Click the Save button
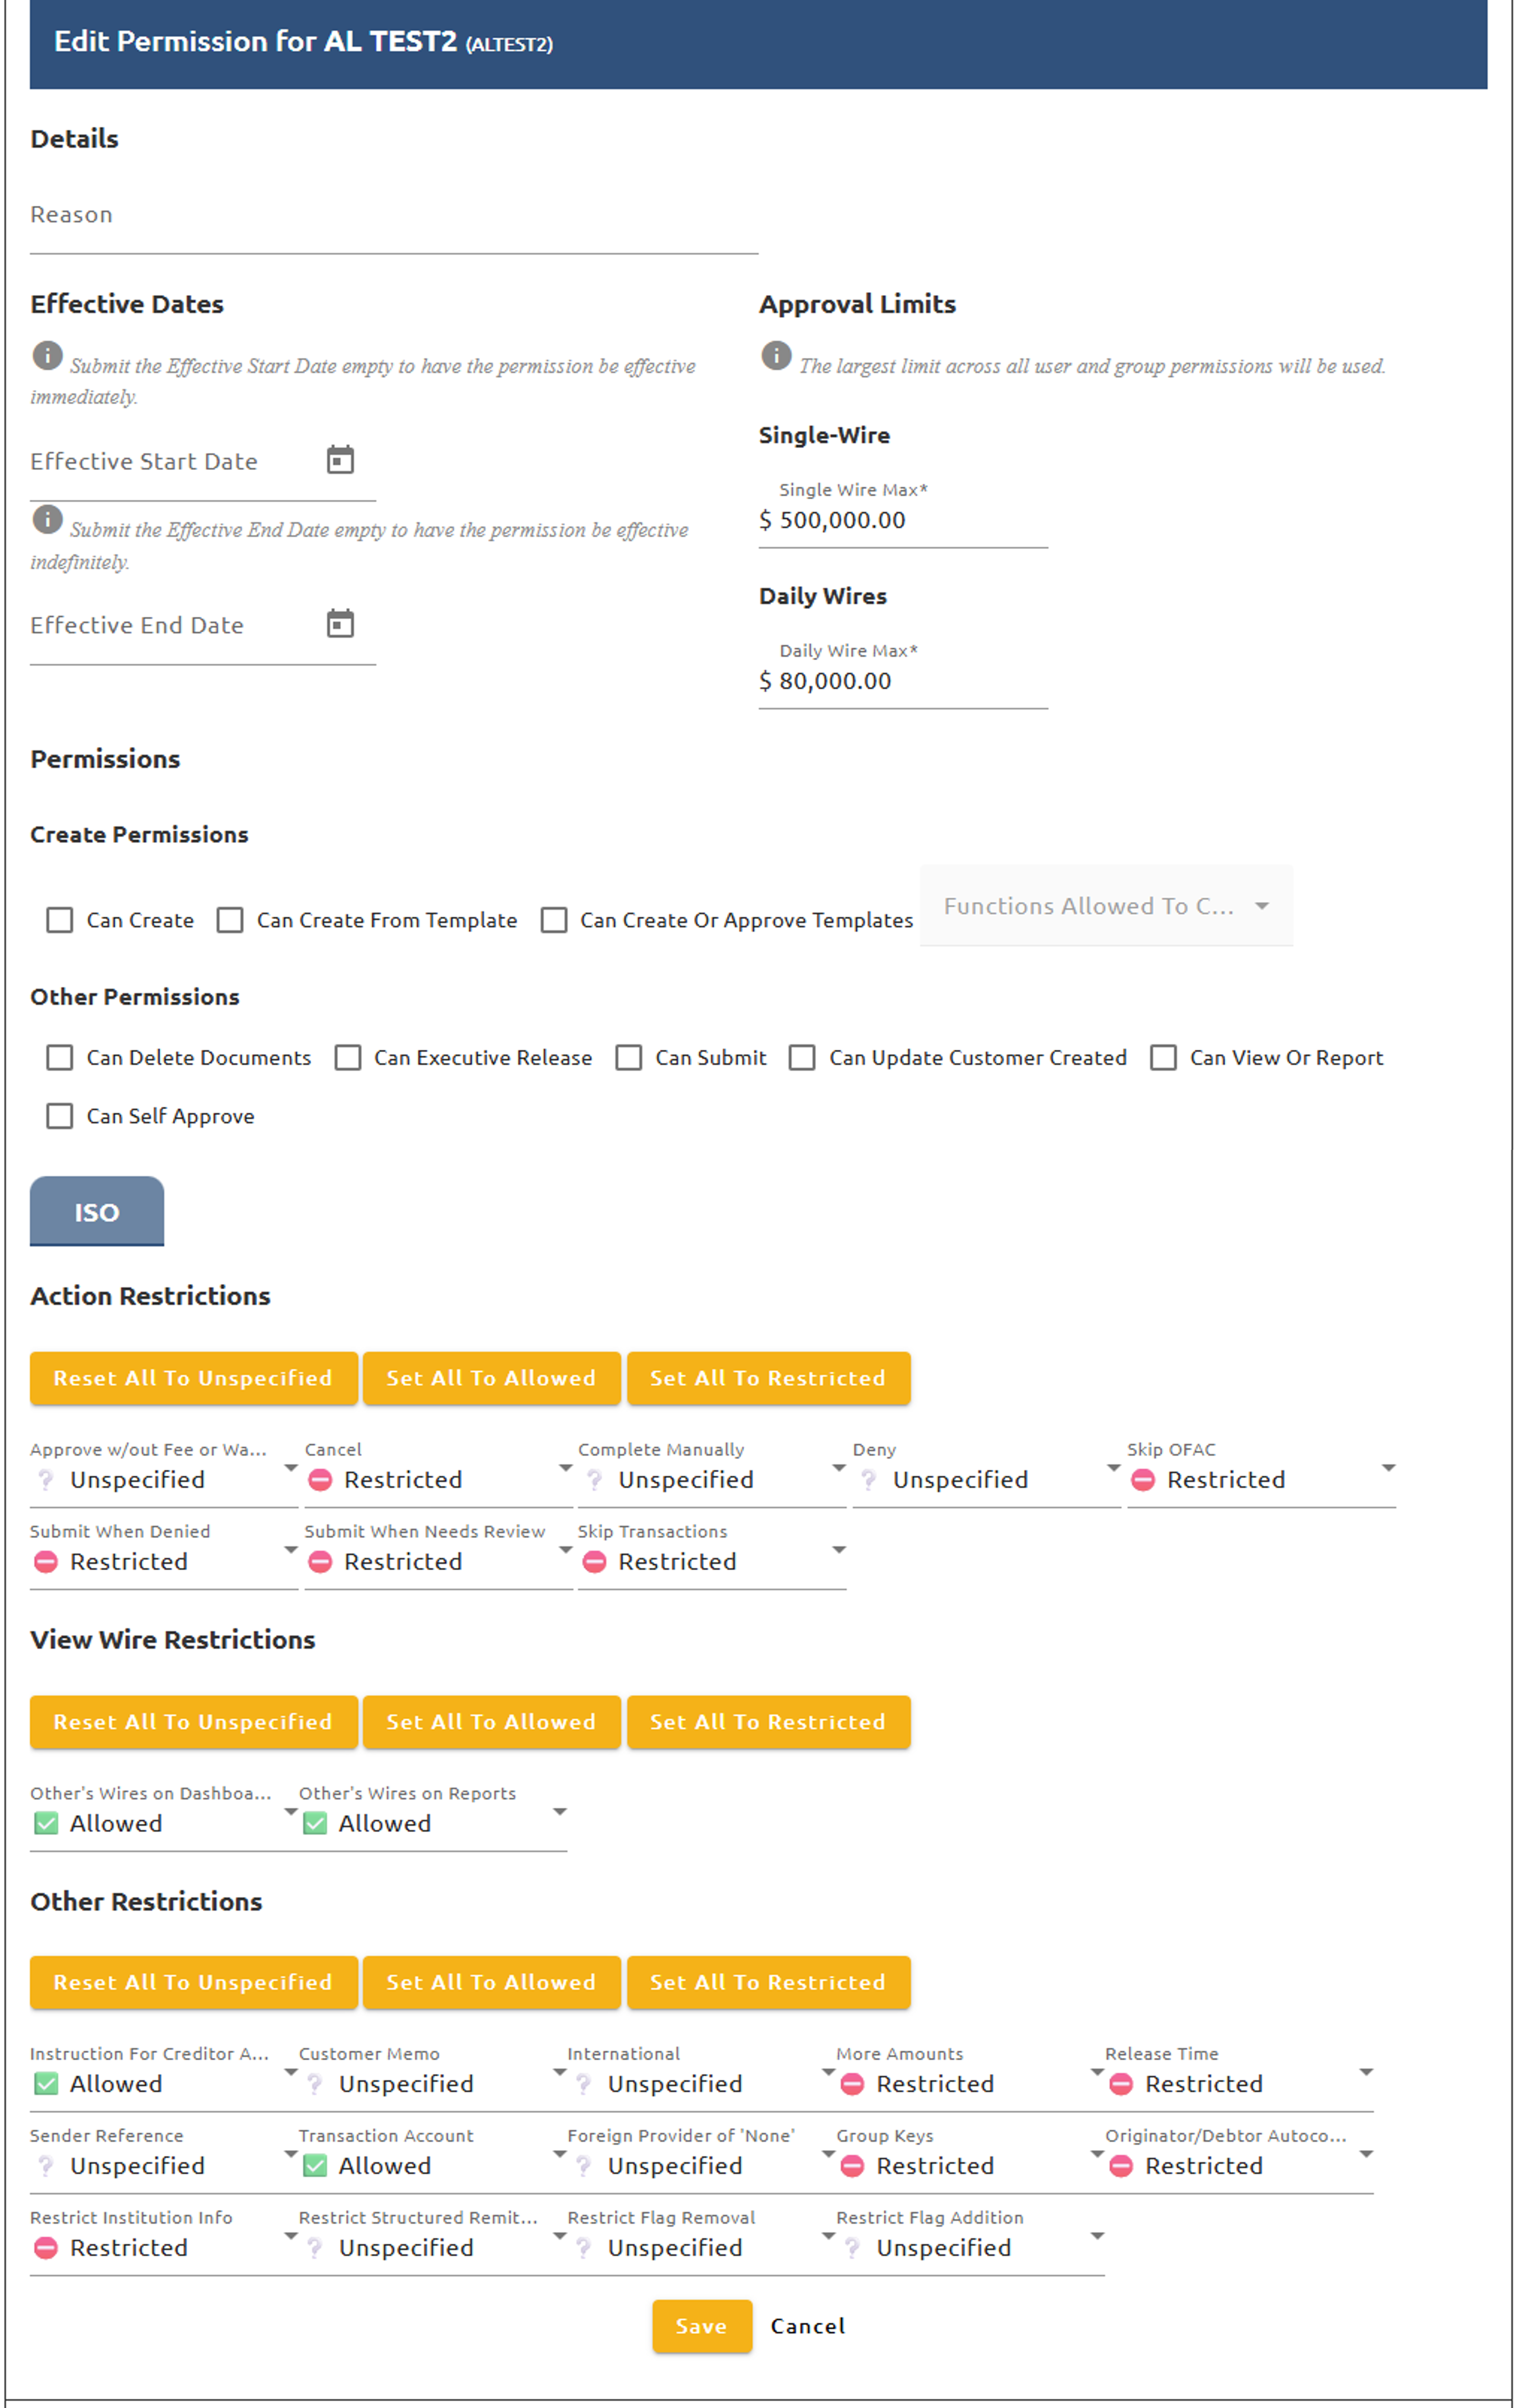Viewport: 1528px width, 2408px height. tap(701, 2326)
